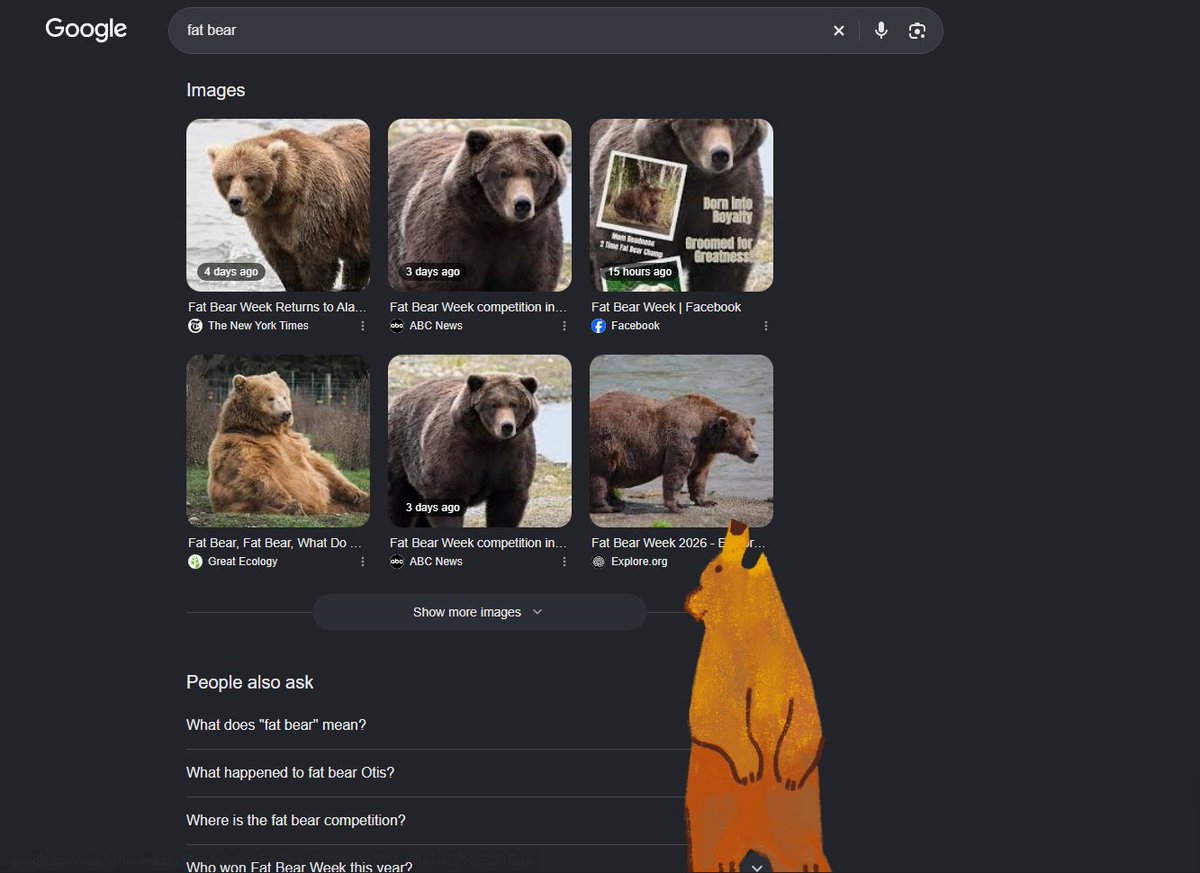The width and height of the screenshot is (1200, 873).
Task: Click 'Great Ecology' source name
Action: pyautogui.click(x=243, y=562)
